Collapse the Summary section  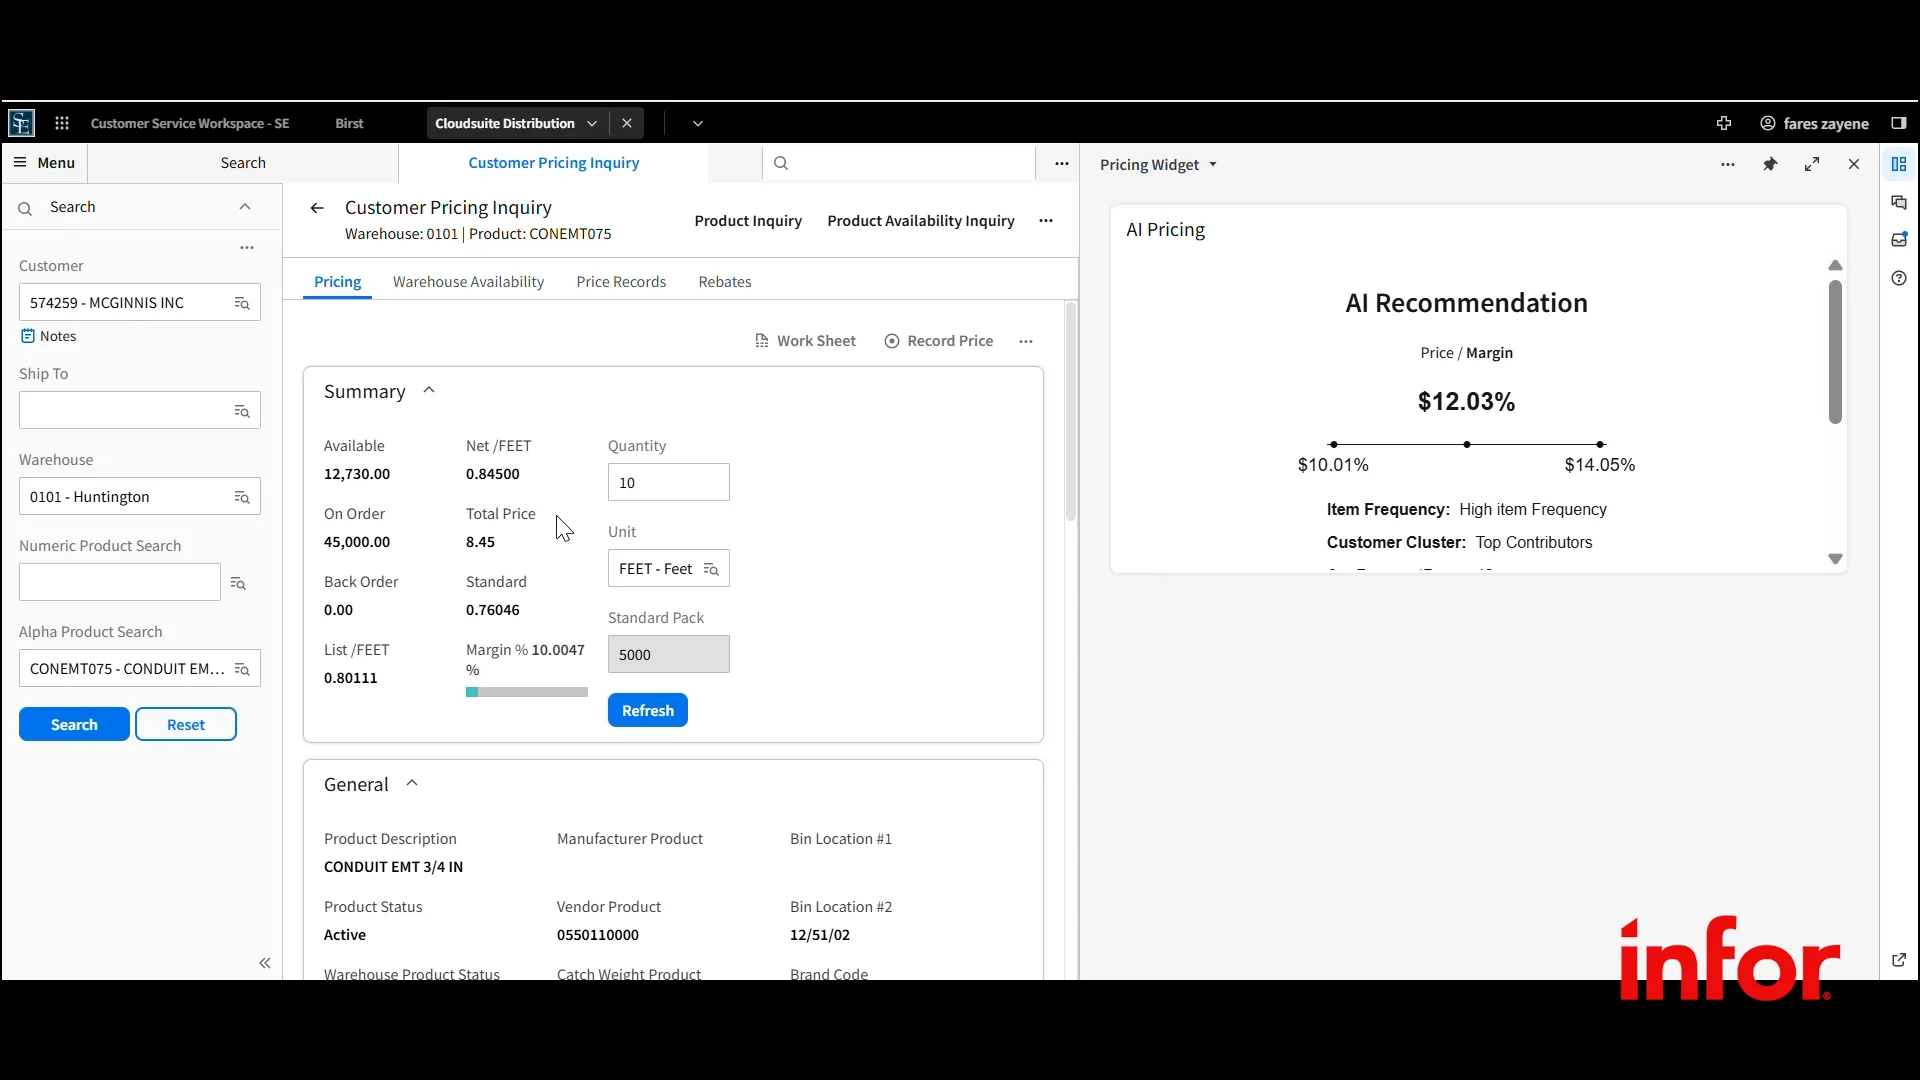point(429,391)
